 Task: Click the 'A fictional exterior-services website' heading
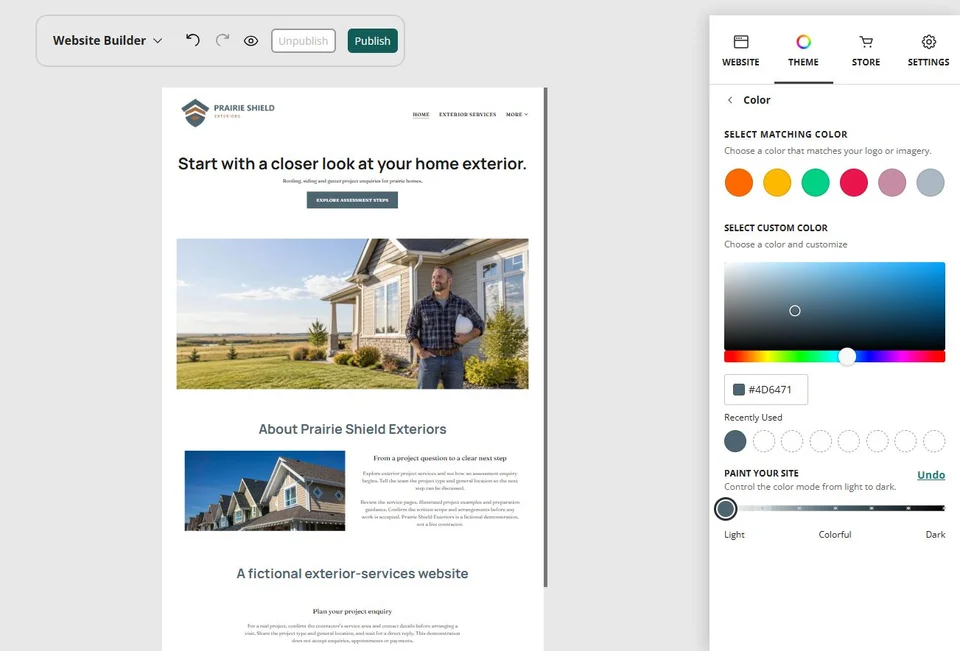tap(352, 574)
